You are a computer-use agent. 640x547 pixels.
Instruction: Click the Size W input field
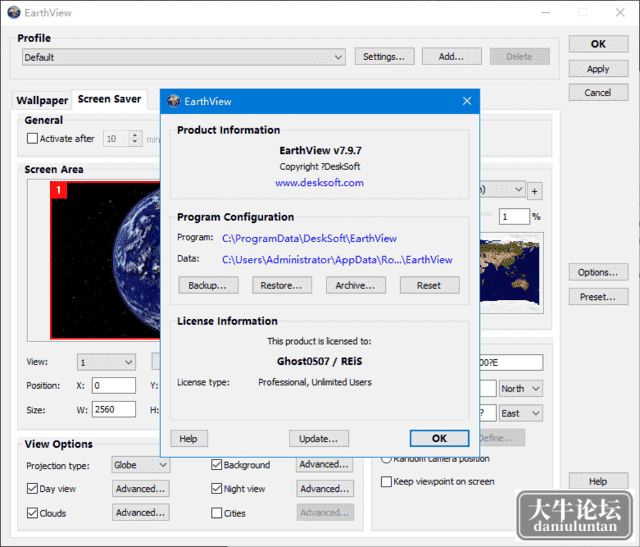click(x=114, y=409)
